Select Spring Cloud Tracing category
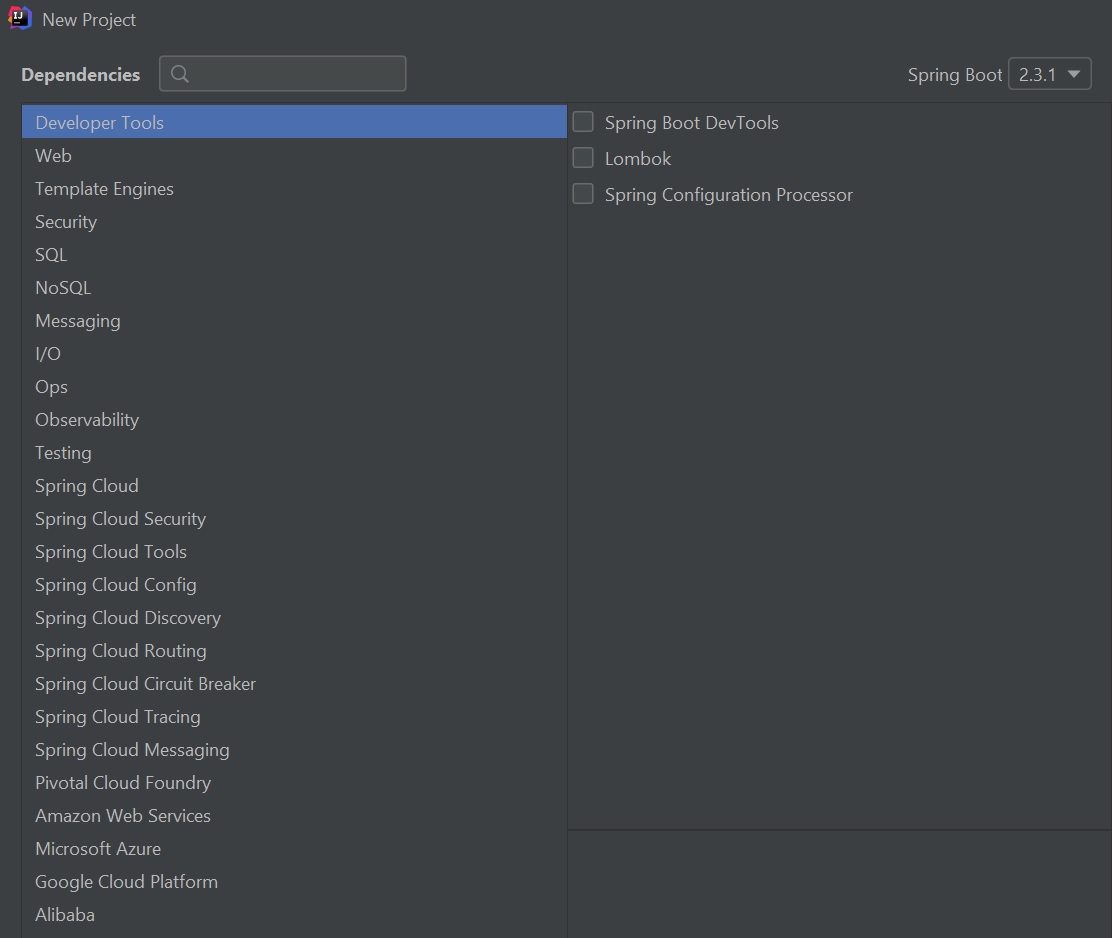The height and width of the screenshot is (938, 1112). pyautogui.click(x=294, y=717)
